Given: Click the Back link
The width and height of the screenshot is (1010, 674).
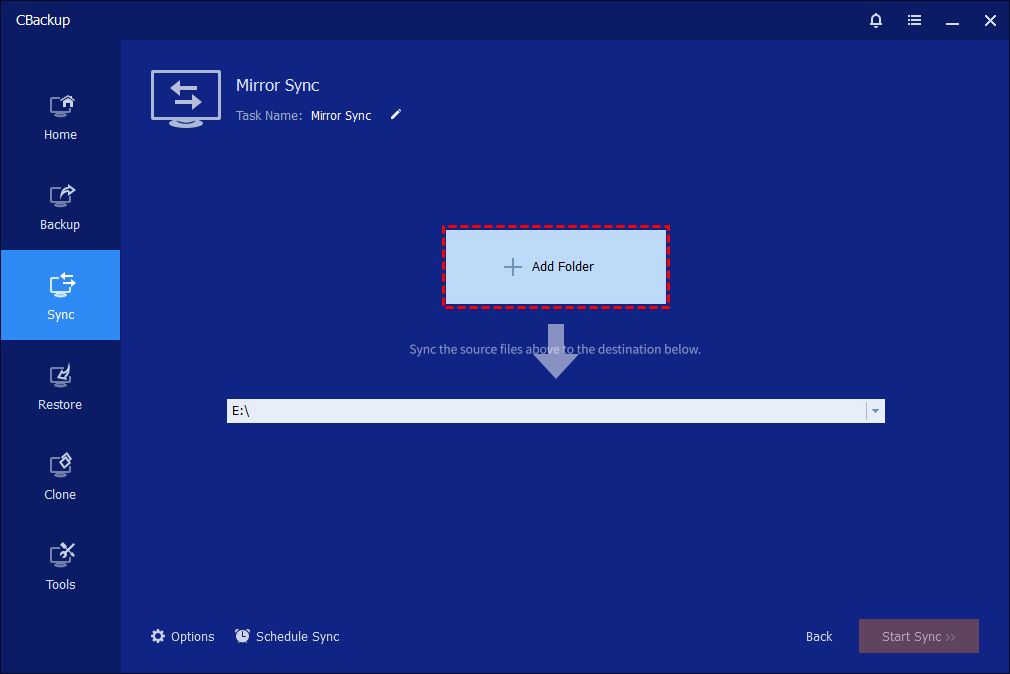Looking at the screenshot, I should click(819, 637).
